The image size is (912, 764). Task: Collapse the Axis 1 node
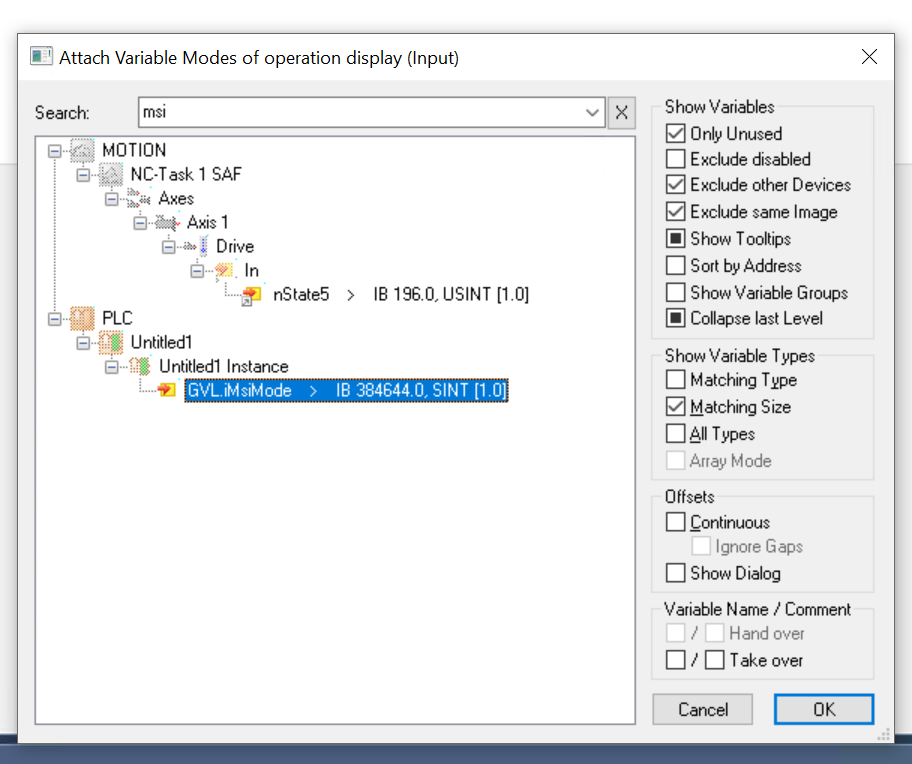pos(140,223)
